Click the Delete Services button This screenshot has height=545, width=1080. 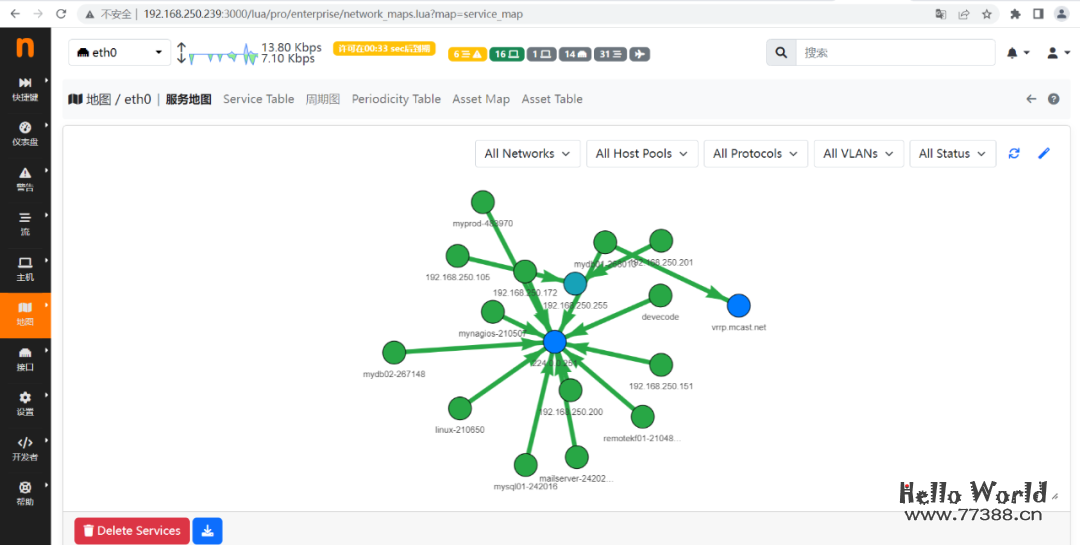(131, 531)
